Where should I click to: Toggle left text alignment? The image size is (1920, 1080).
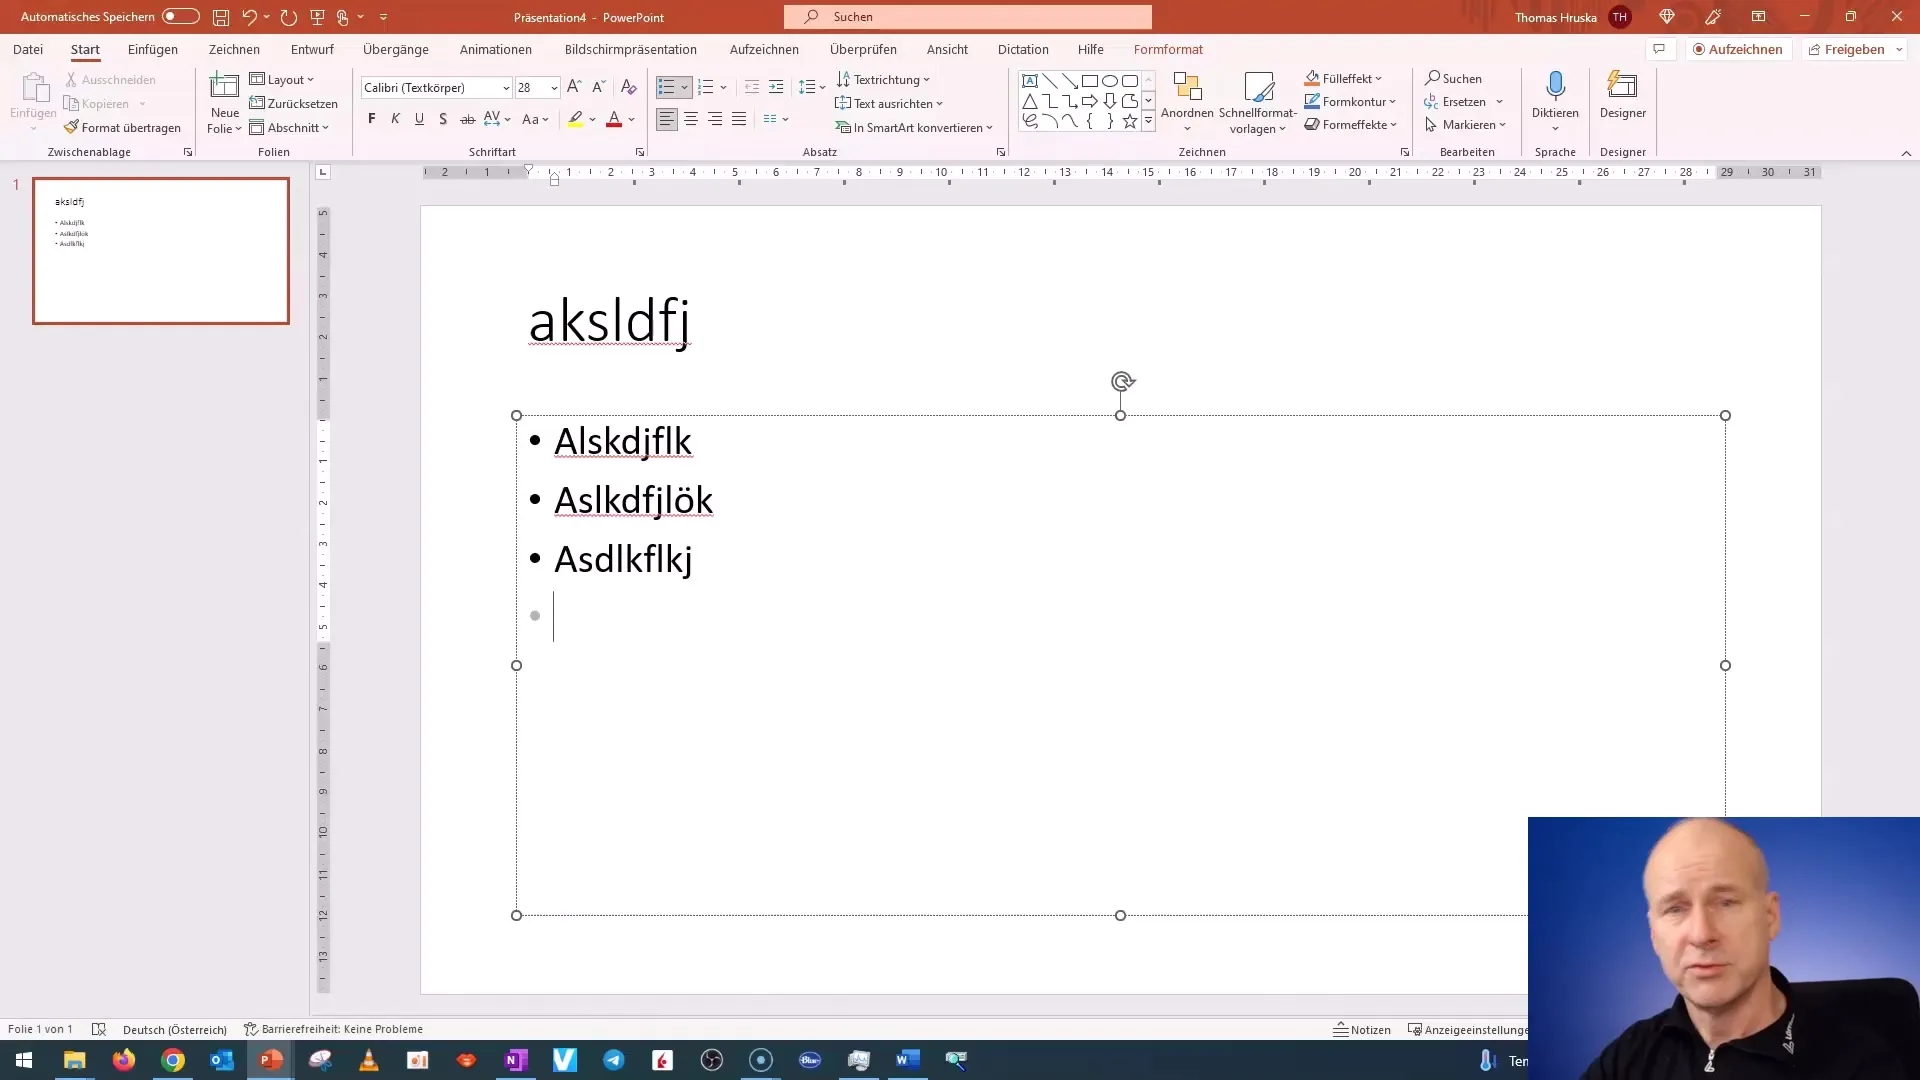tap(667, 119)
